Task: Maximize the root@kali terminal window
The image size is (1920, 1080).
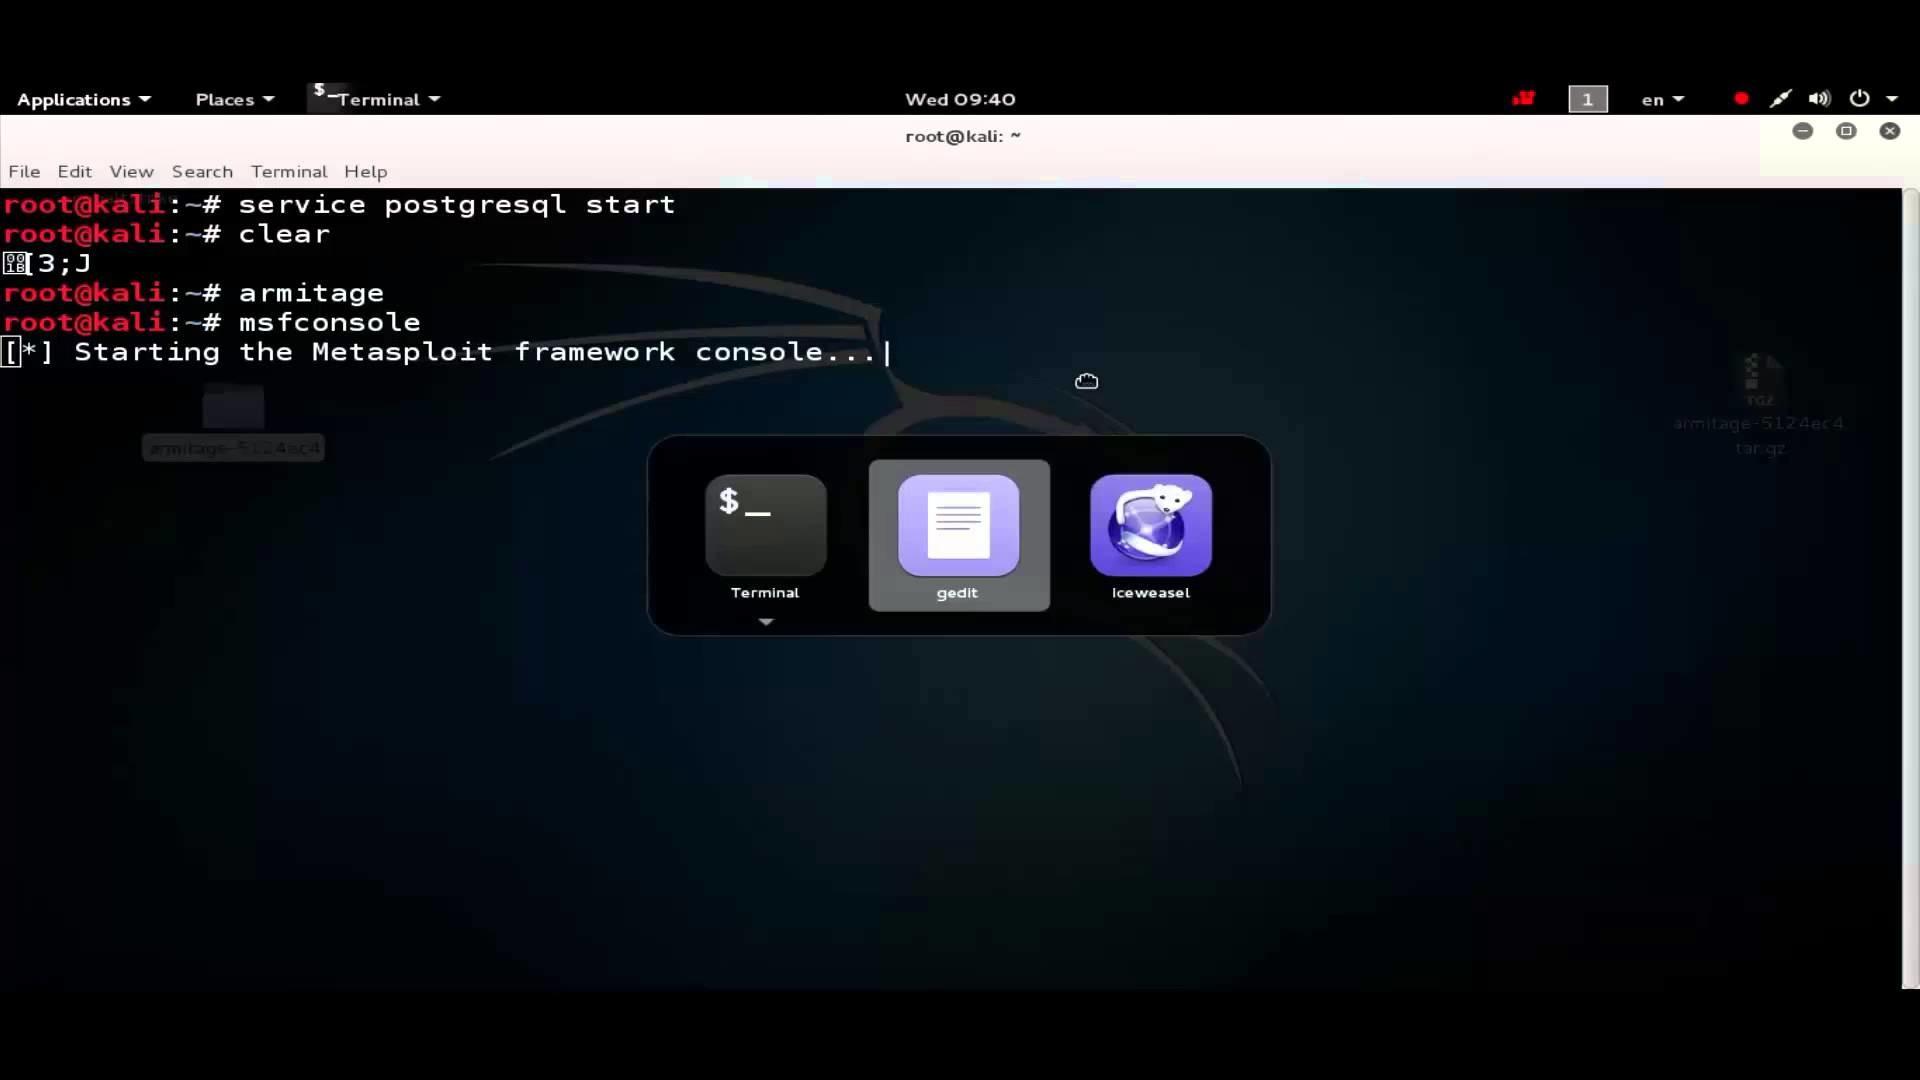Action: click(x=1846, y=131)
